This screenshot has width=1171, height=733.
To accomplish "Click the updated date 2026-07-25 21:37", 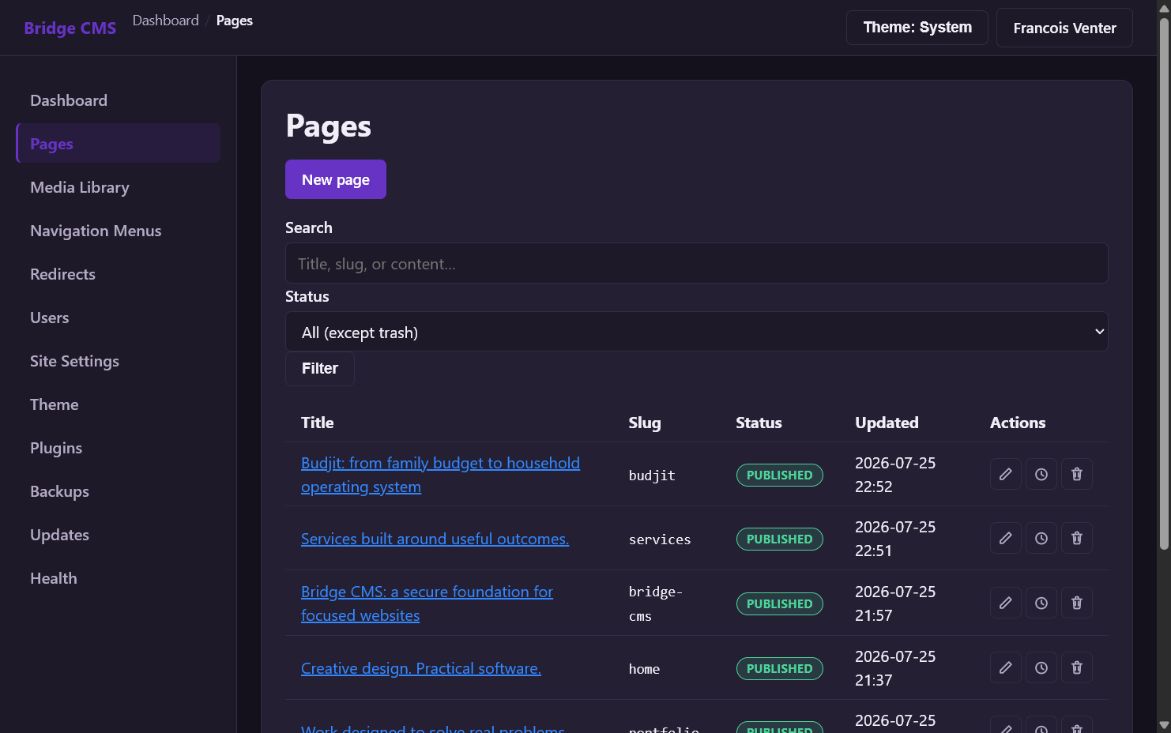I will click(x=895, y=667).
